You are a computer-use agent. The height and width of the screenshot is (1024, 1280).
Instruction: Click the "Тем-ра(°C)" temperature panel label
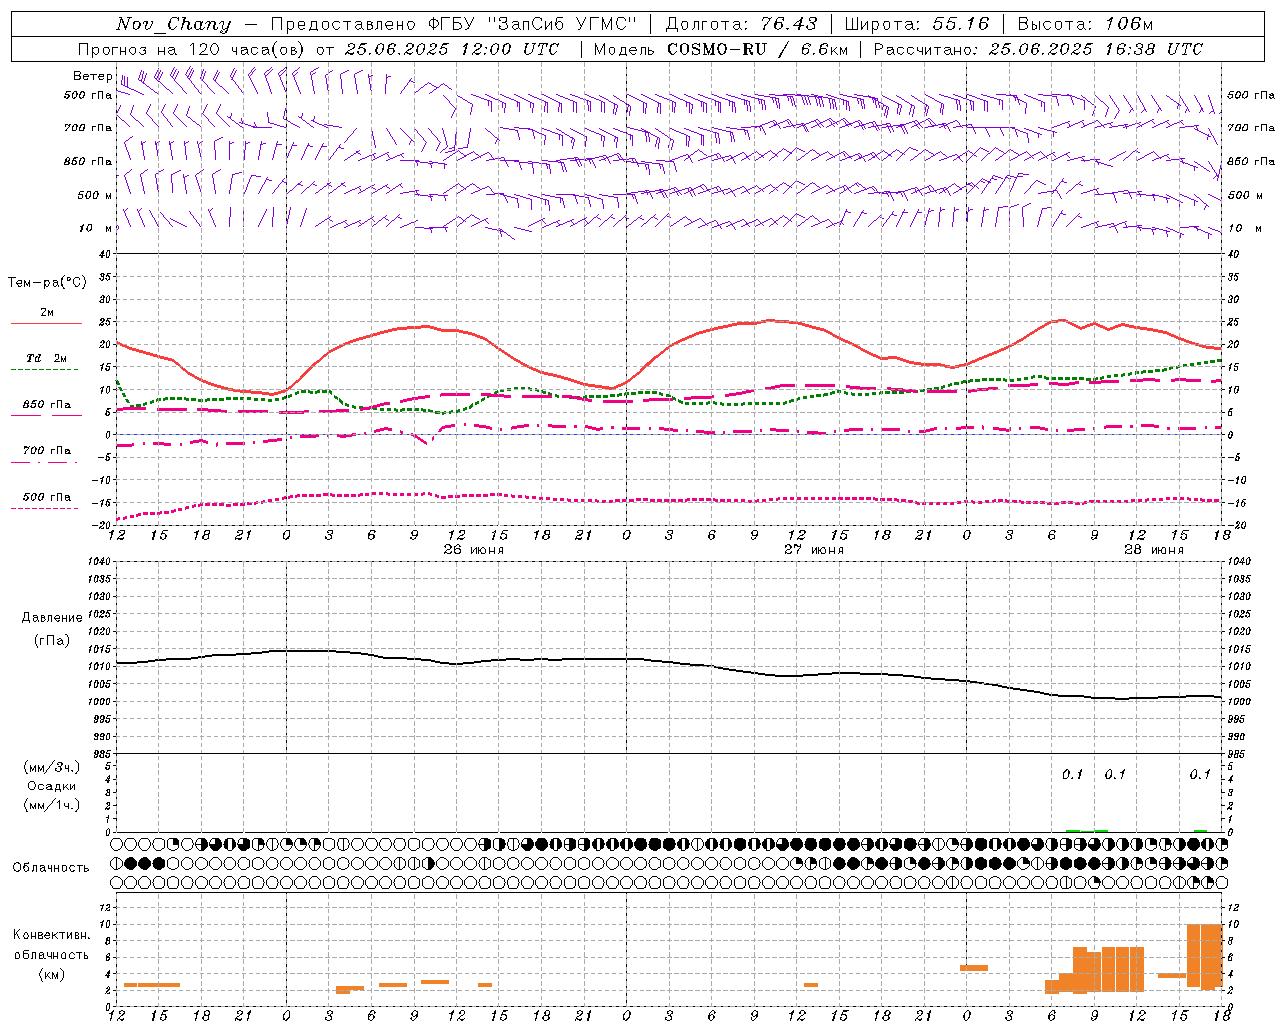pos(47,283)
